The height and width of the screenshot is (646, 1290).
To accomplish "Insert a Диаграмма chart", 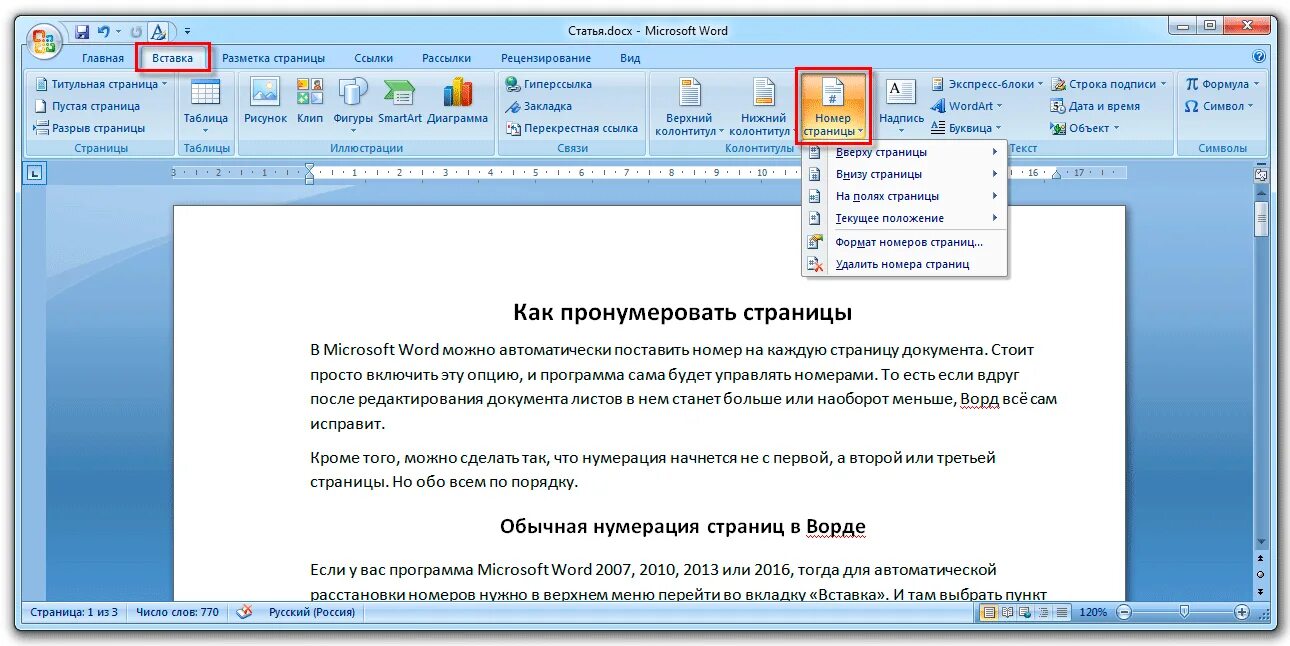I will pos(458,101).
